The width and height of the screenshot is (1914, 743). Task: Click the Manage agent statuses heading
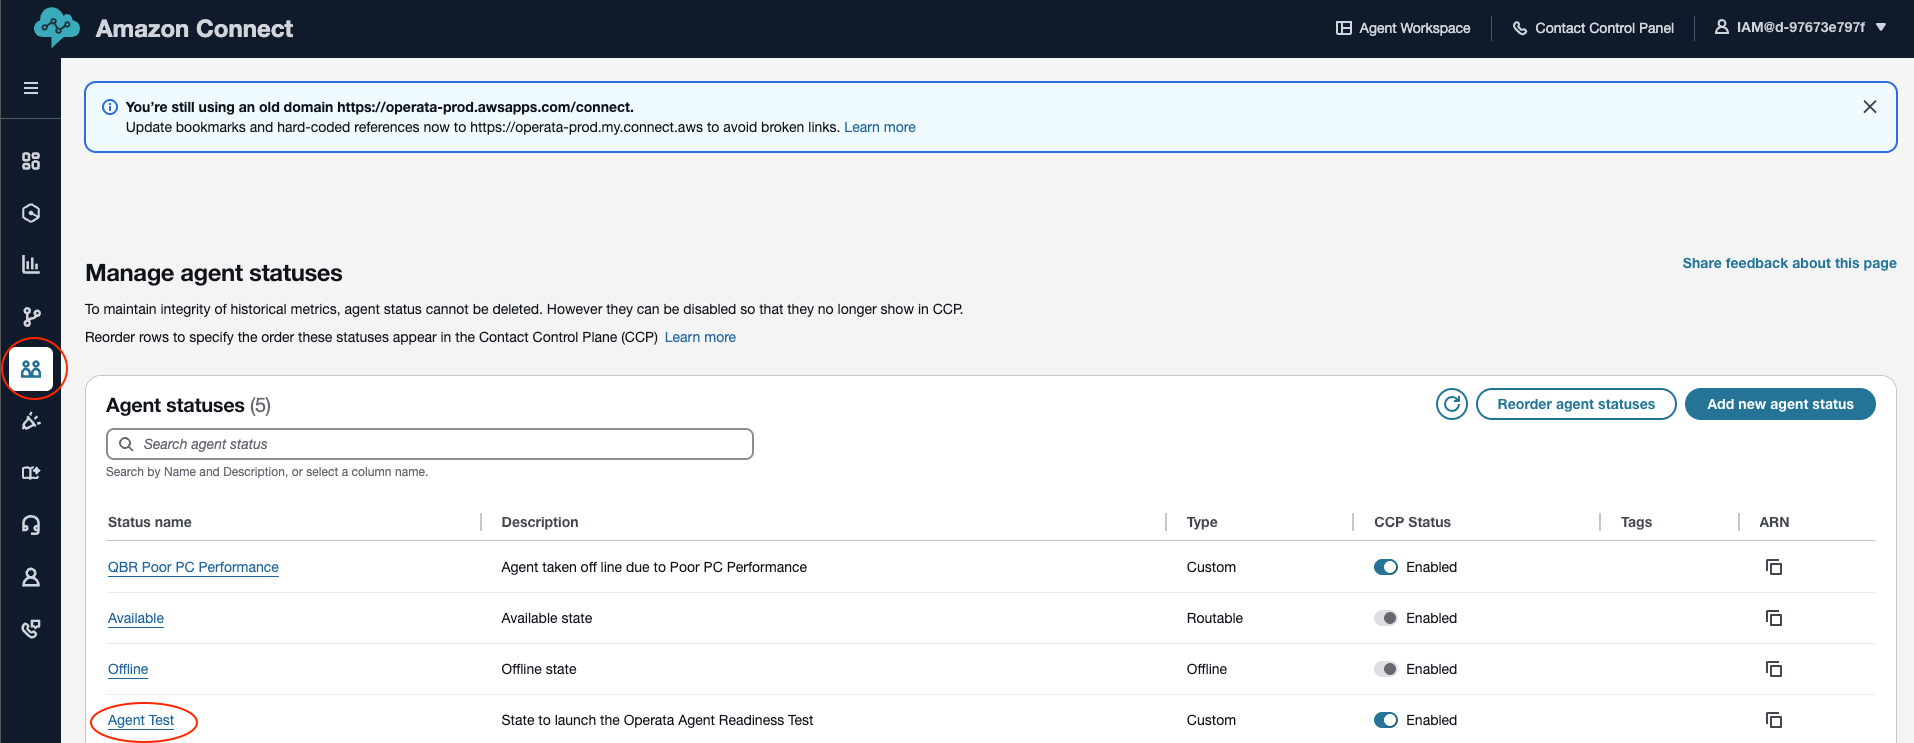tap(214, 273)
